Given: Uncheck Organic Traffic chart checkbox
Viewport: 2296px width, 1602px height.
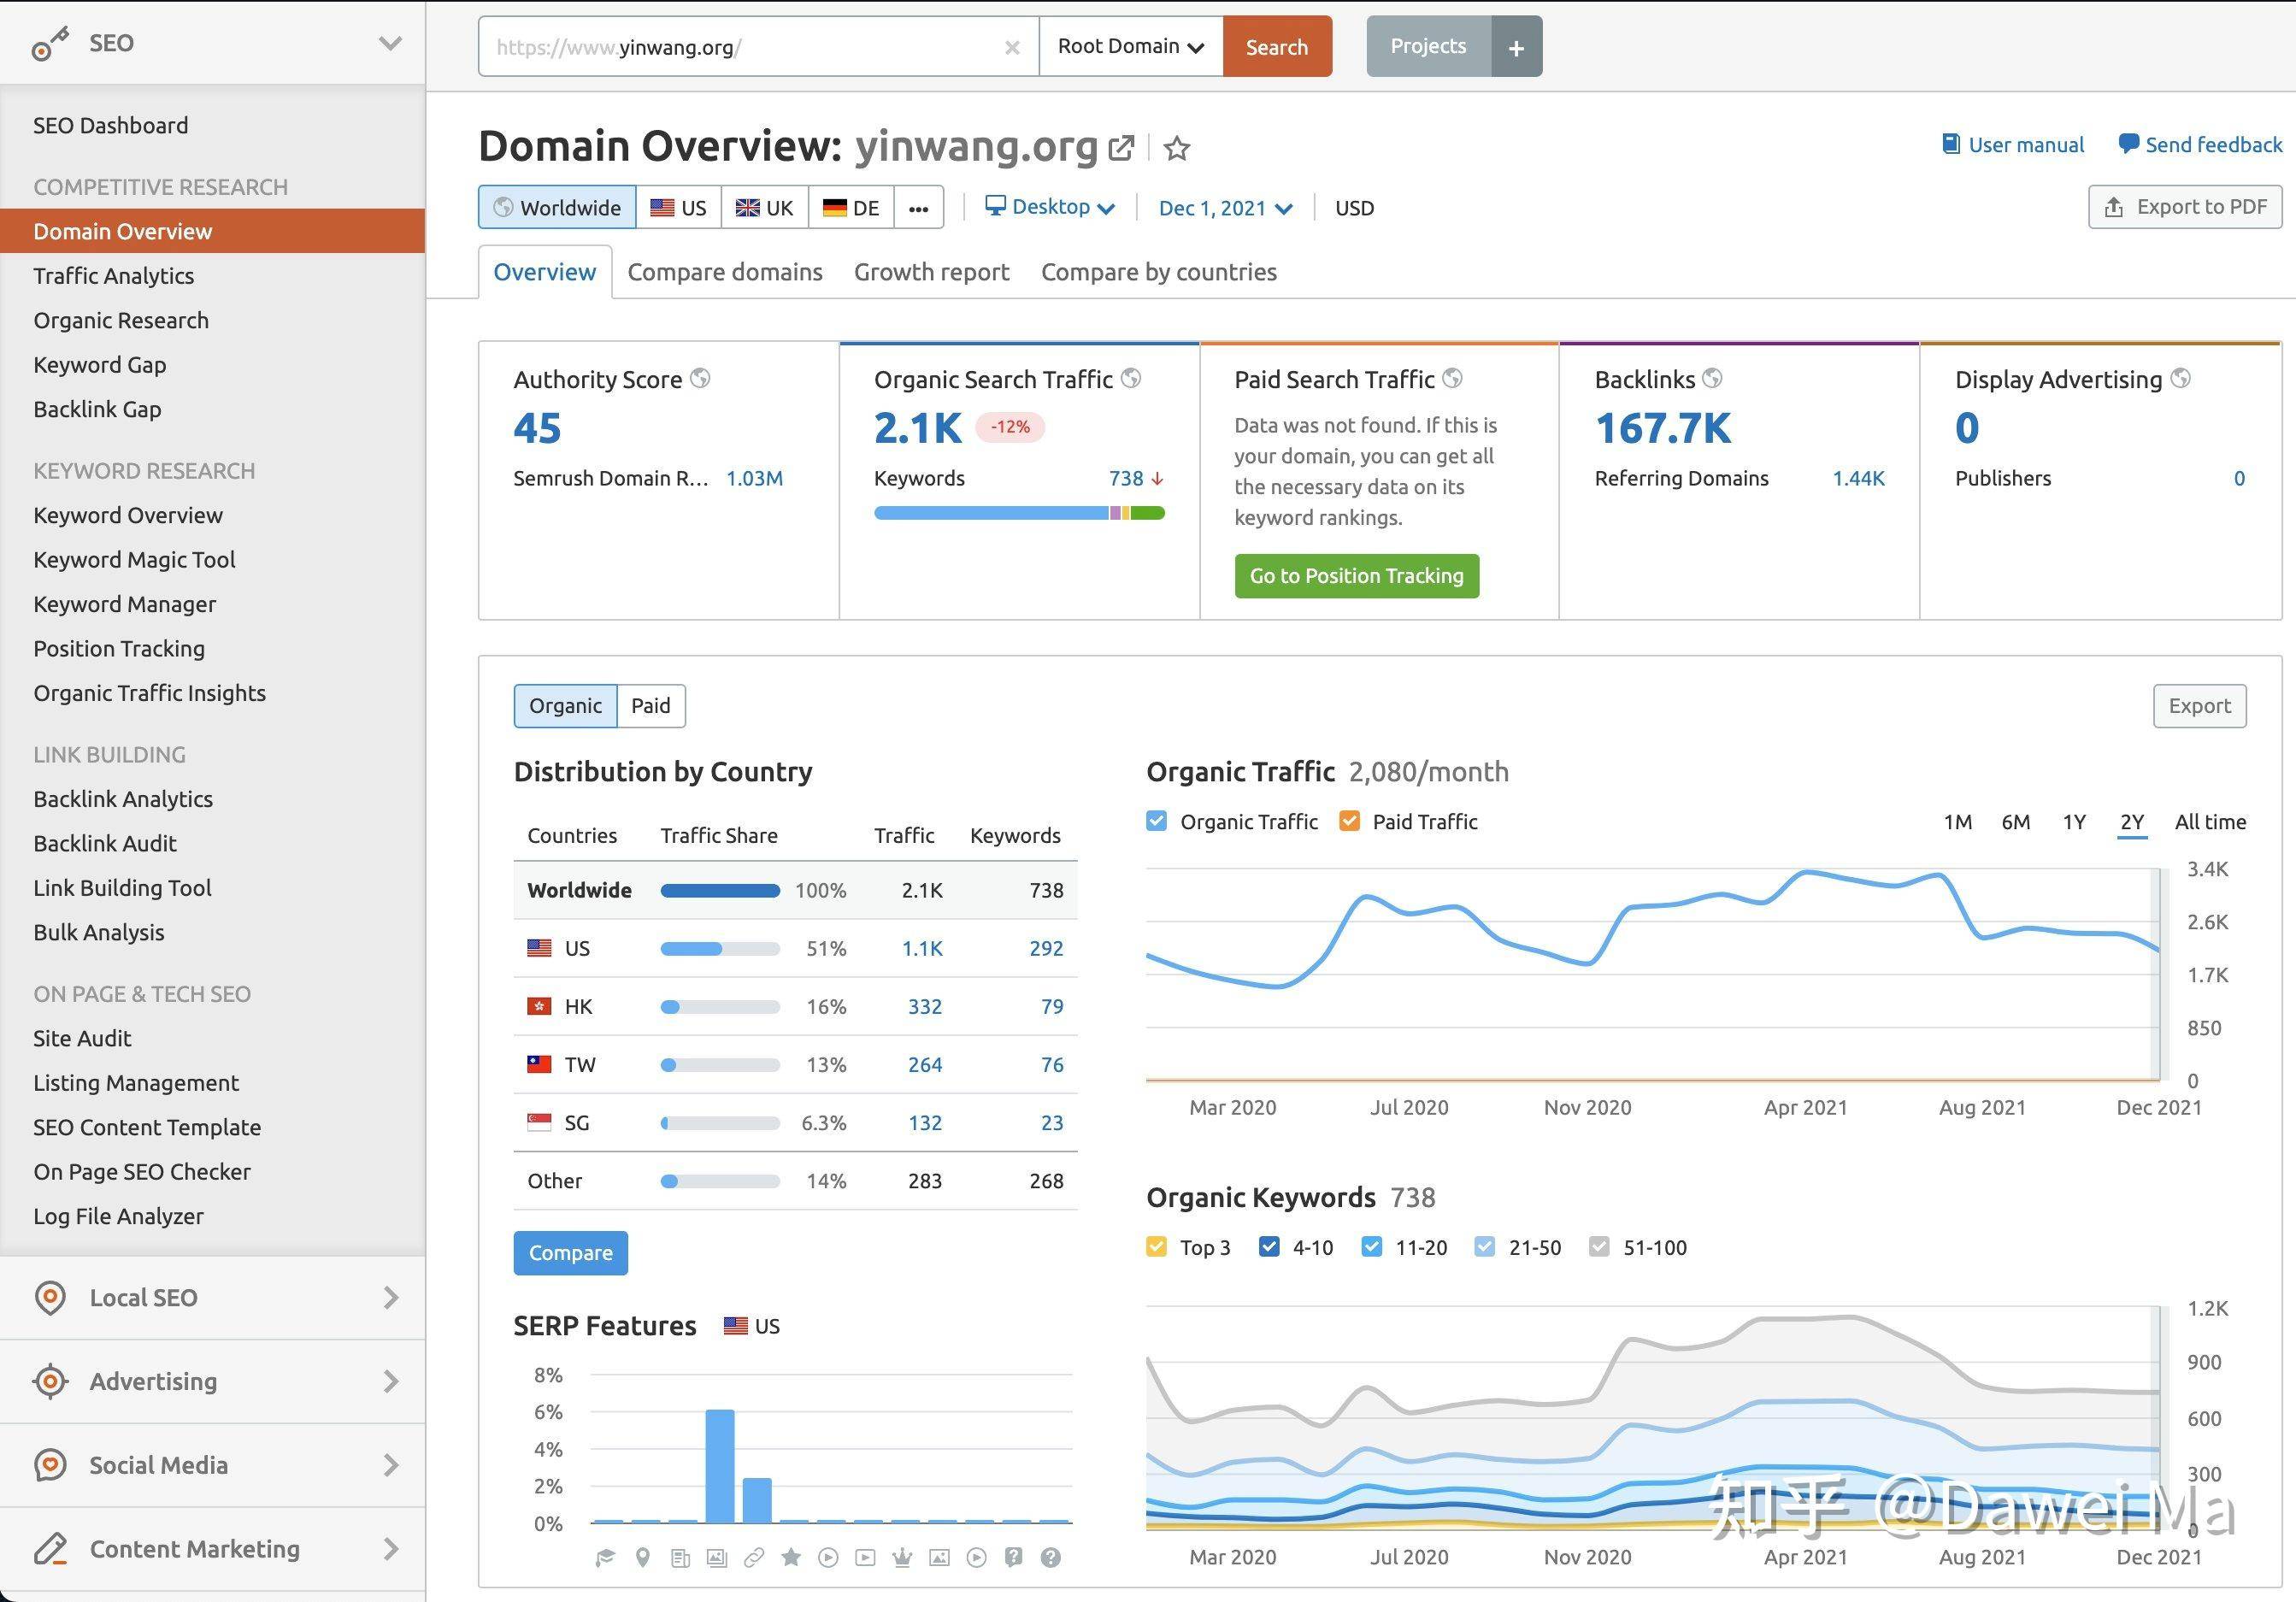Looking at the screenshot, I should pos(1156,821).
